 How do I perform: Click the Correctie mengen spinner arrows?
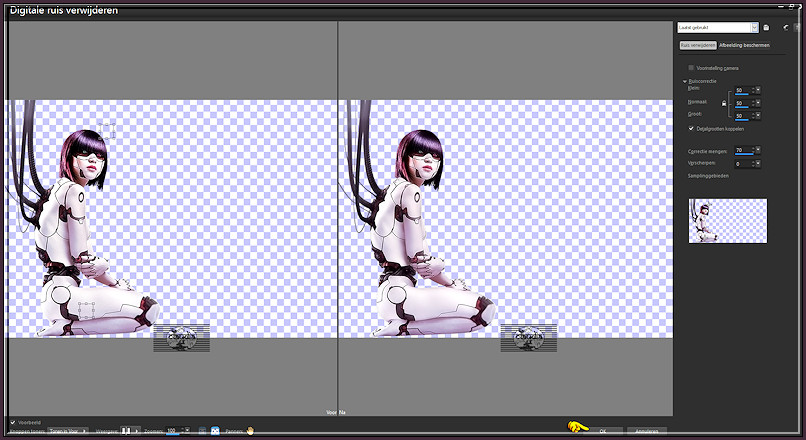tap(753, 150)
